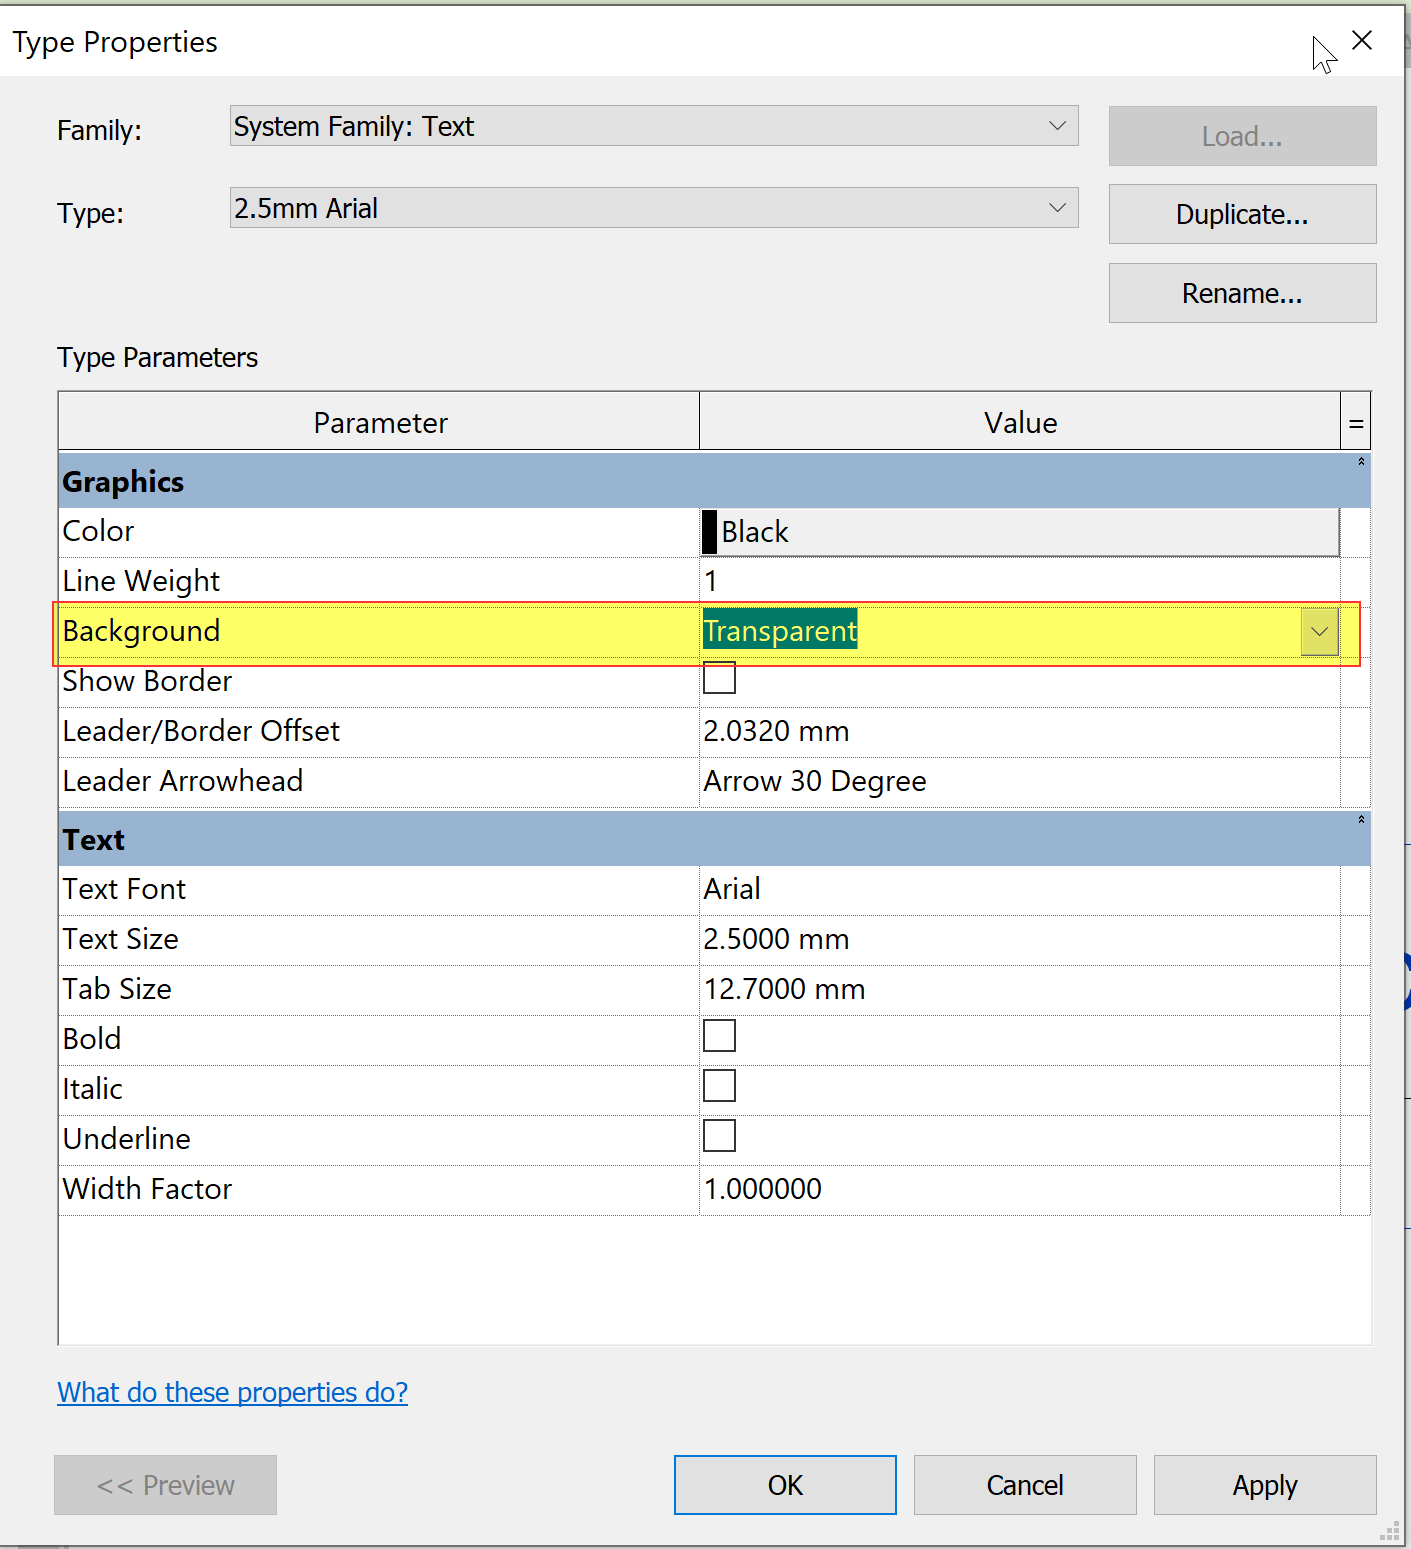Image resolution: width=1411 pixels, height=1549 pixels.
Task: Open the Black color swatch picker
Action: (x=1020, y=532)
